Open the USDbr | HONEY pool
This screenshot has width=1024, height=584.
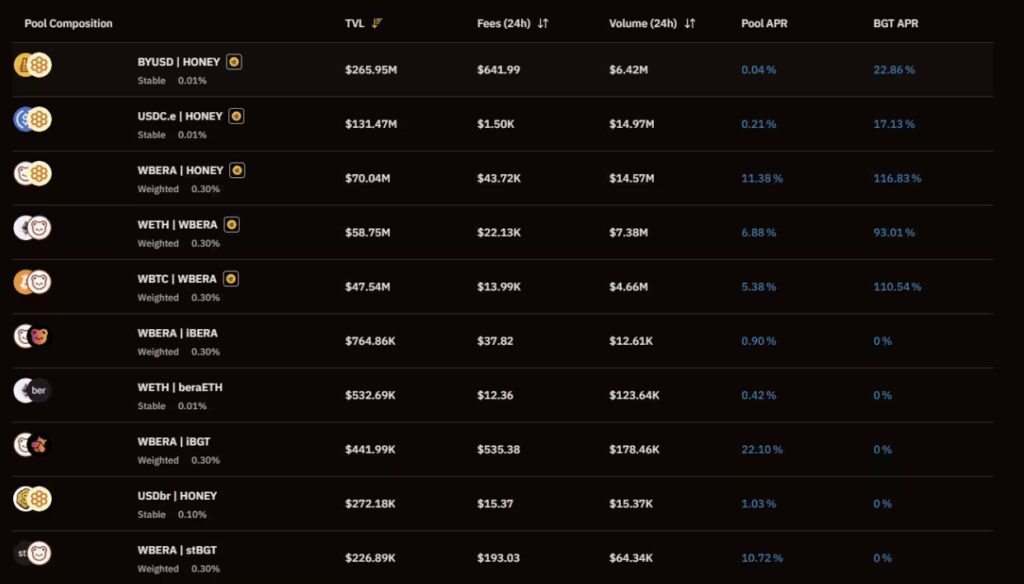coord(177,496)
